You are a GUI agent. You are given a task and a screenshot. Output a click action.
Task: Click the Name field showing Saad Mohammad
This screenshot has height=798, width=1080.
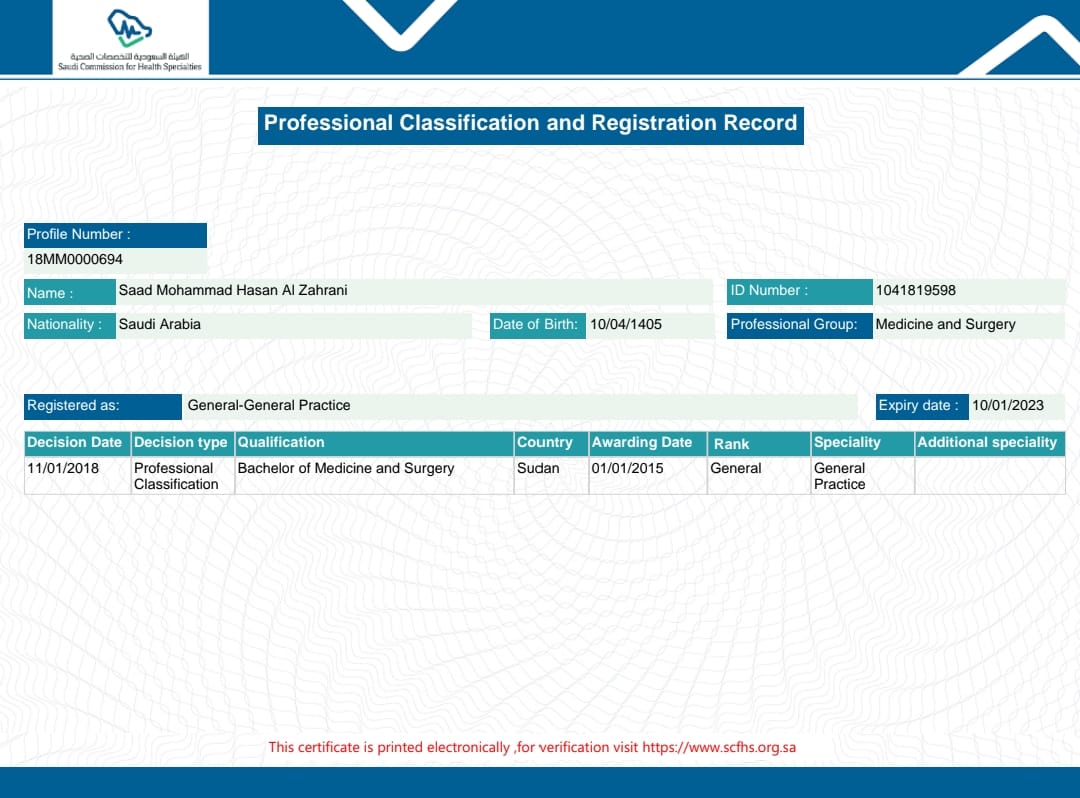(233, 291)
